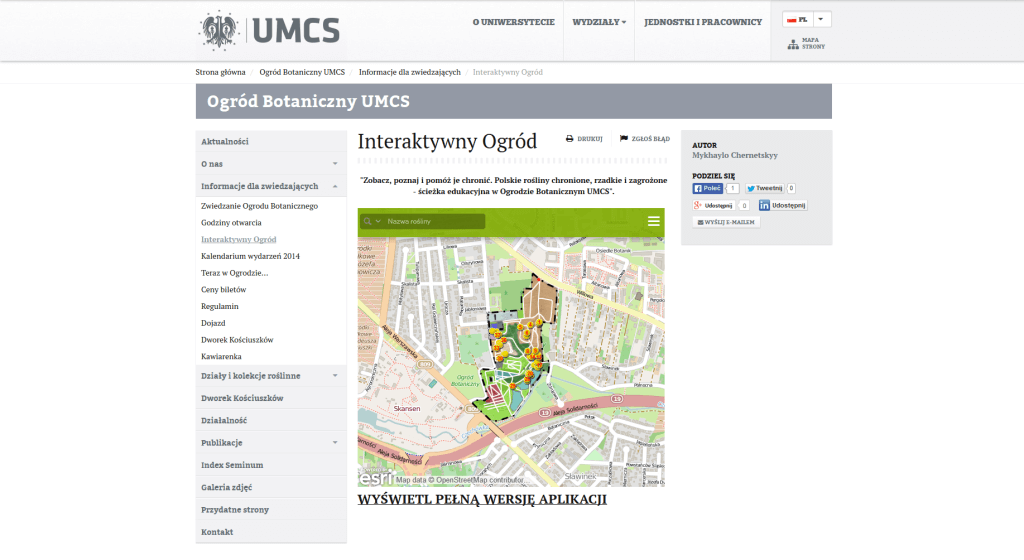Click the Zgłoś błąd flag icon
Image resolution: width=1024 pixels, height=560 pixels.
[x=624, y=139]
